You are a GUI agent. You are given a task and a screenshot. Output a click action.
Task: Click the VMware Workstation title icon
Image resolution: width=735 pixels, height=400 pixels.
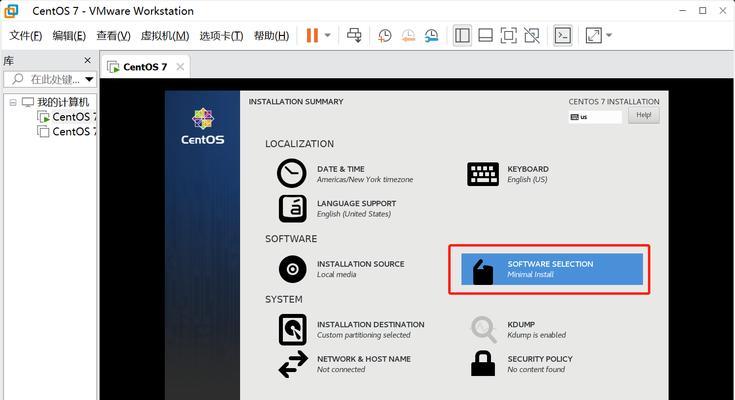(x=11, y=11)
